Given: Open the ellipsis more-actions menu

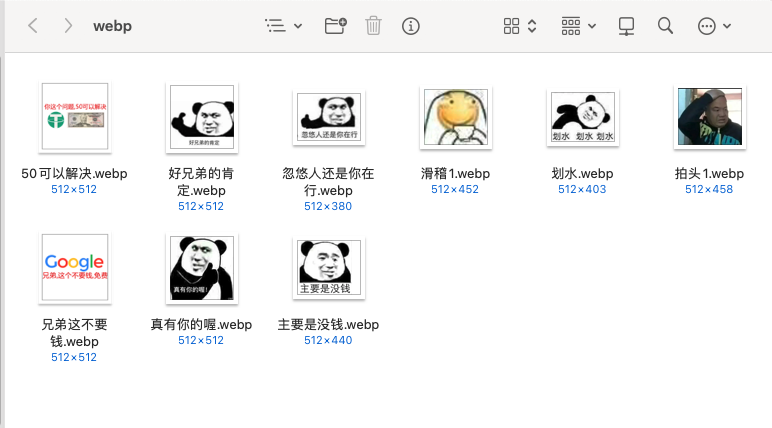Looking at the screenshot, I should (714, 26).
